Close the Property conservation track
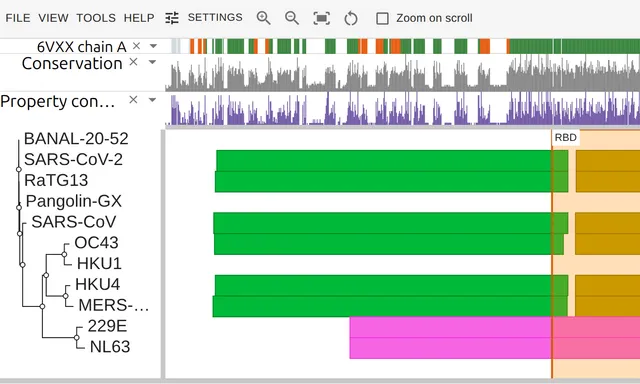Image resolution: width=640 pixels, height=384 pixels. click(133, 100)
